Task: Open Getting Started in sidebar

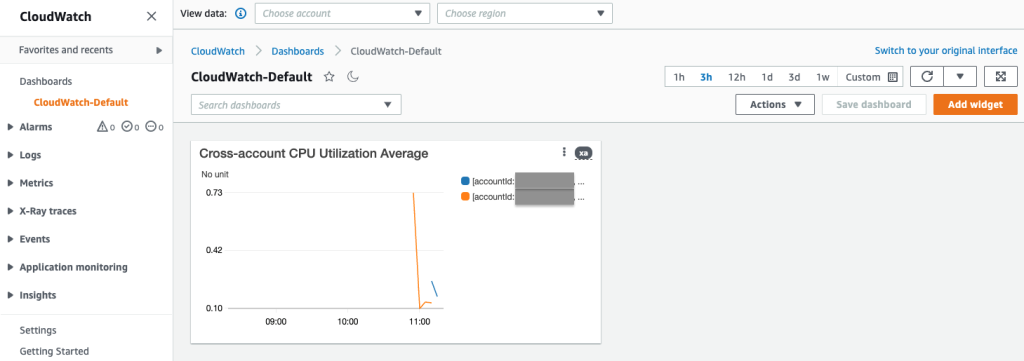Action: [54, 351]
